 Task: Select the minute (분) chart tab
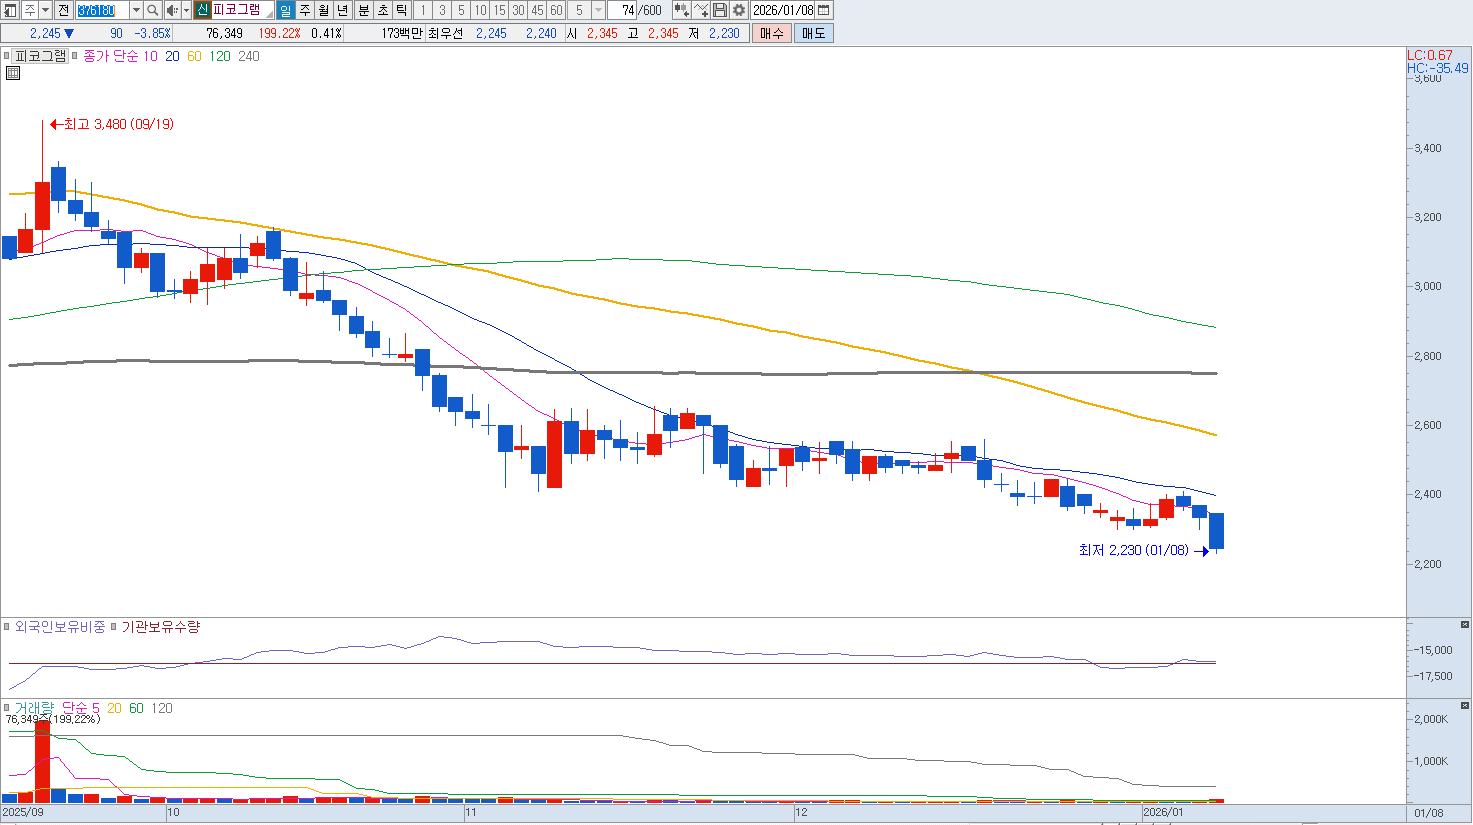point(364,10)
